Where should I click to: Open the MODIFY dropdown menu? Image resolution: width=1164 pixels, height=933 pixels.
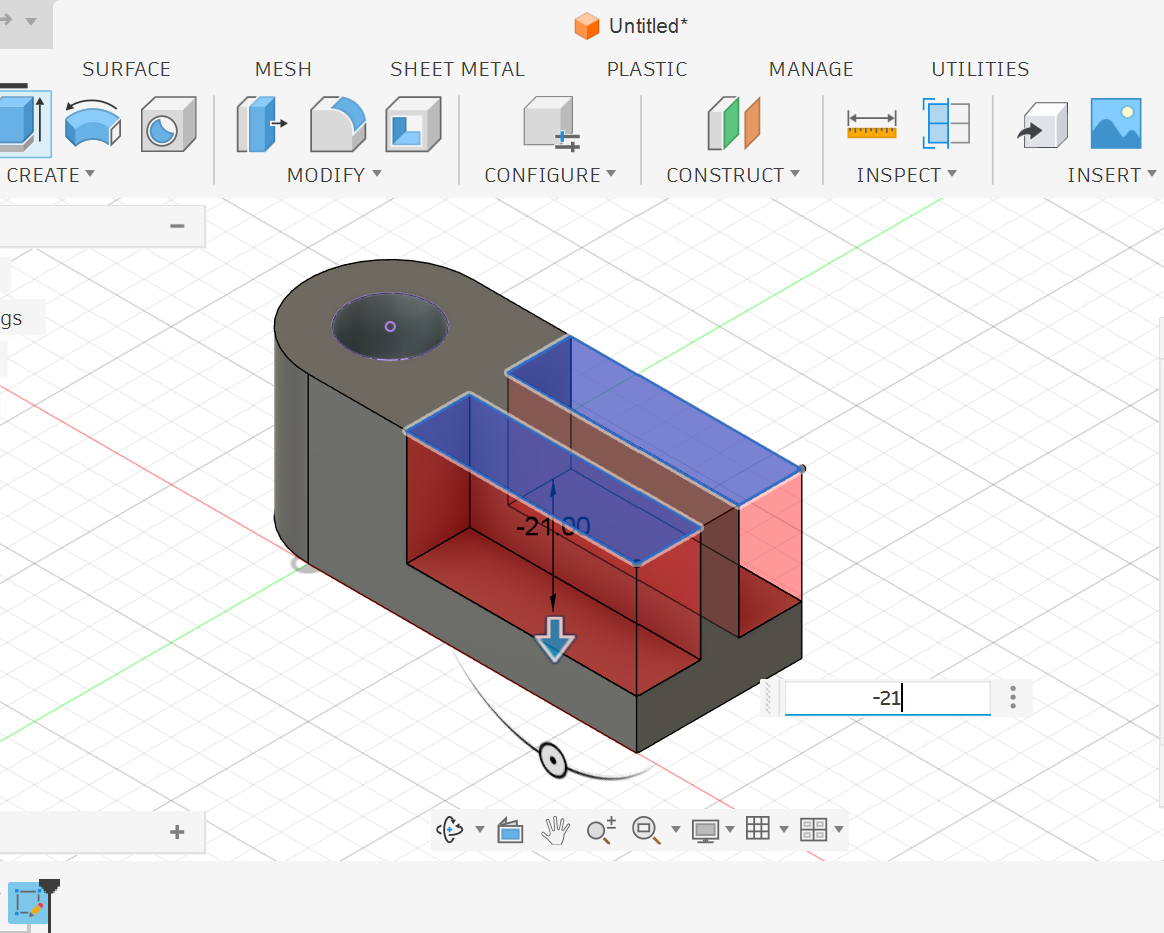(x=334, y=175)
